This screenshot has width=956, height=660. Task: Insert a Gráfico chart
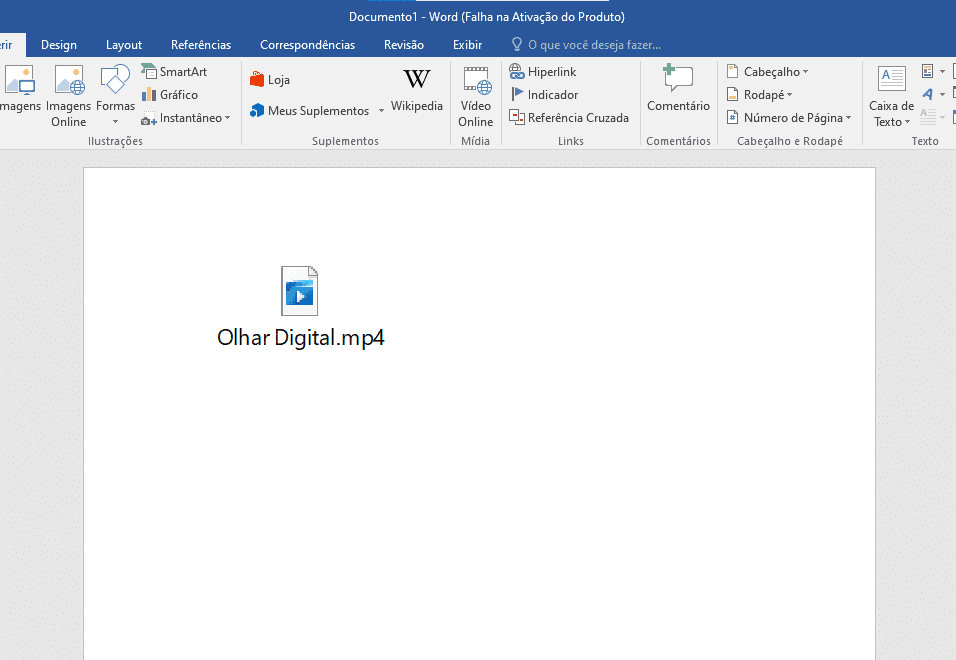coord(170,94)
